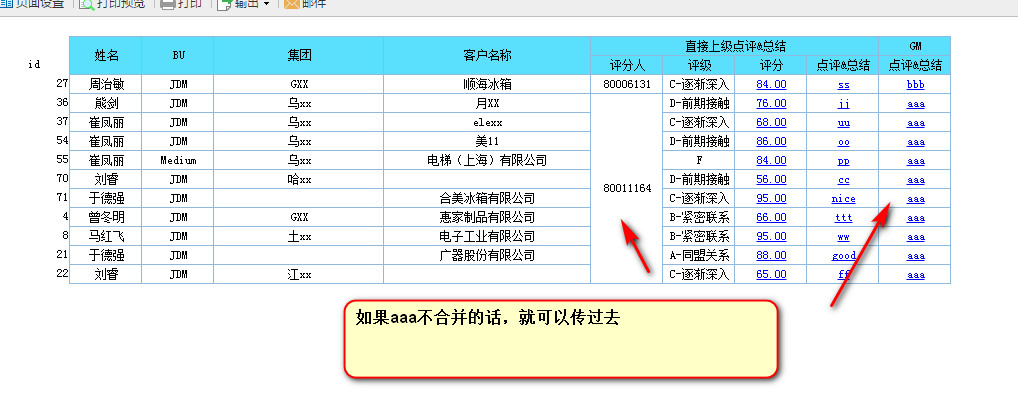Click the yellow annotation note box
This screenshot has width=1018, height=393.
point(560,338)
